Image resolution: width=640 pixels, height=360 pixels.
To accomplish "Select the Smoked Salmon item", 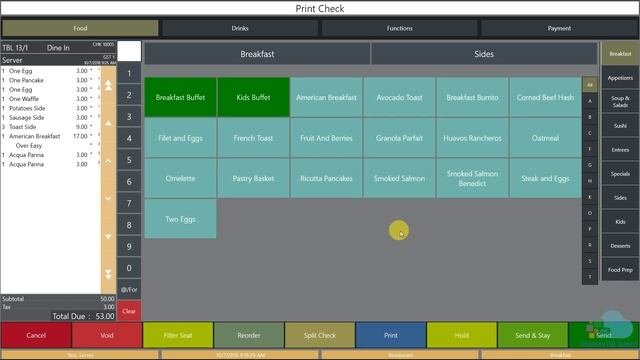I will tap(399, 178).
